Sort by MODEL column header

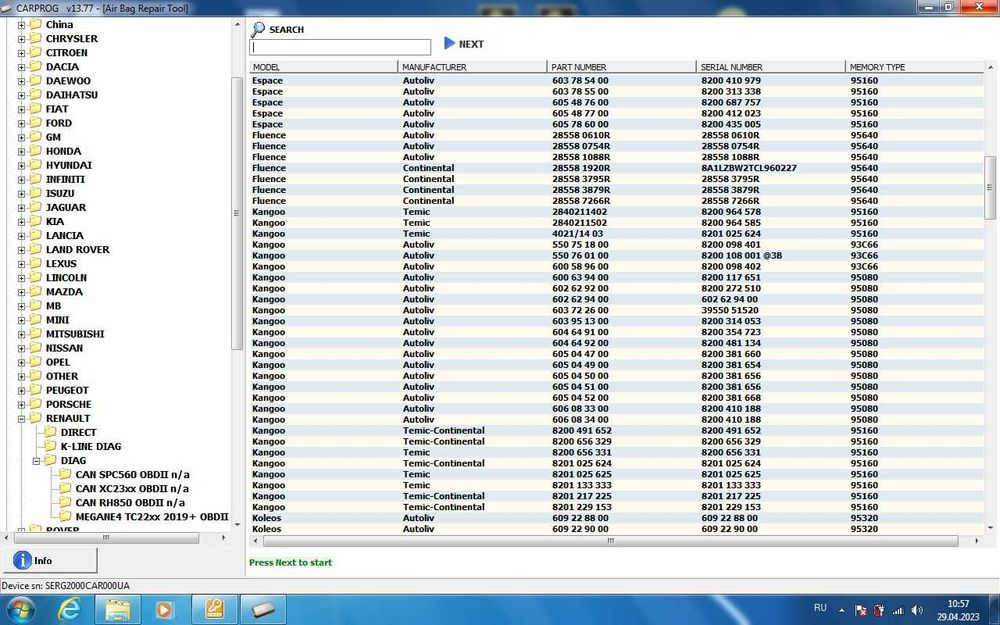323,67
